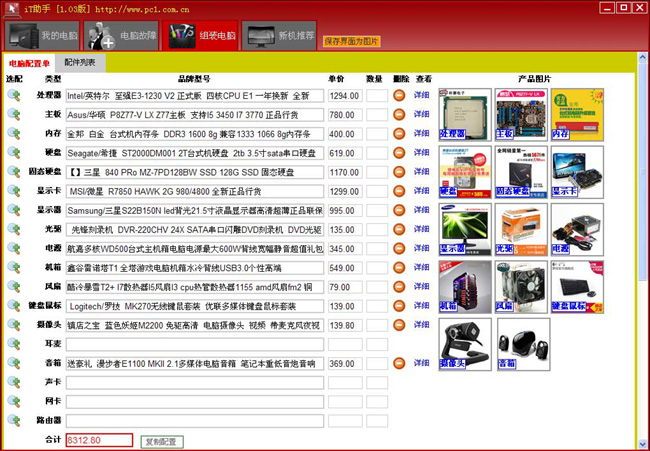Click the 硬盘 product thumbnail
This screenshot has height=451, width=650.
click(x=465, y=172)
